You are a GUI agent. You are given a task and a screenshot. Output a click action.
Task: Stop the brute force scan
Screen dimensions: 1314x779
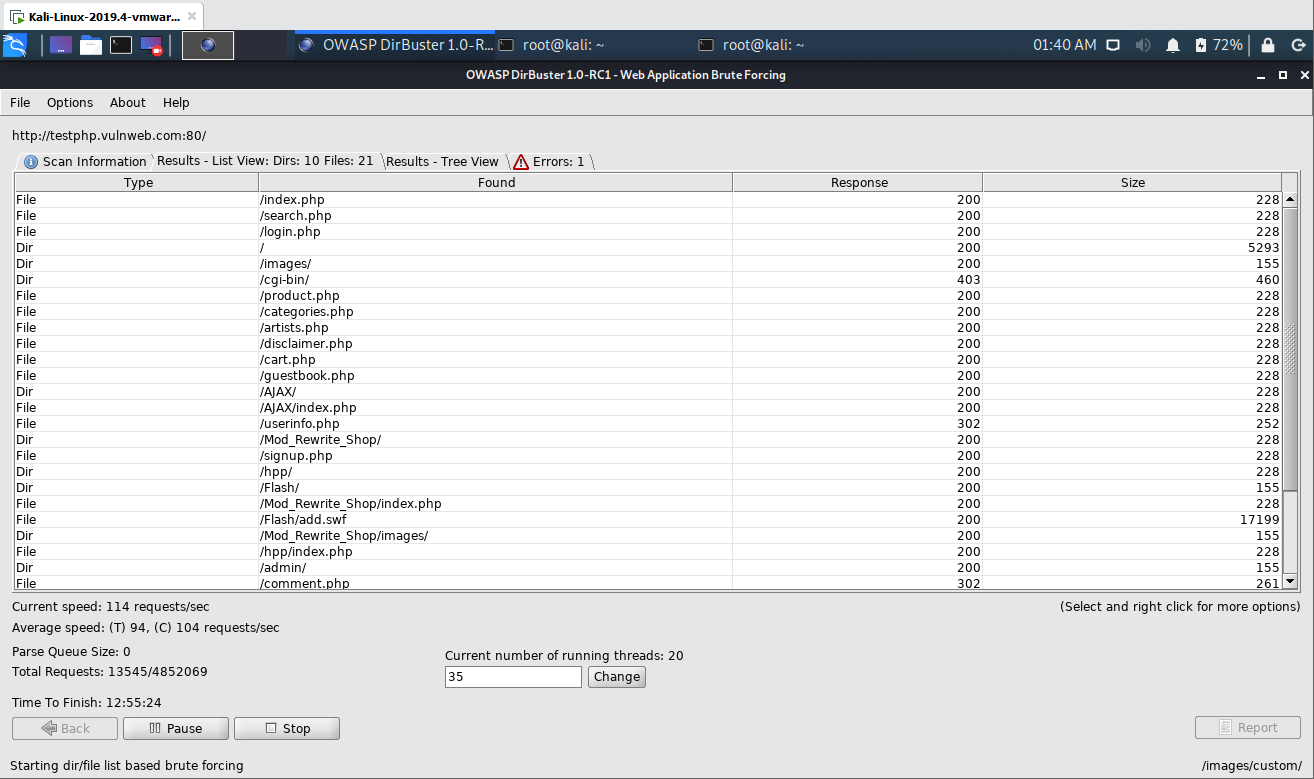[x=287, y=729]
